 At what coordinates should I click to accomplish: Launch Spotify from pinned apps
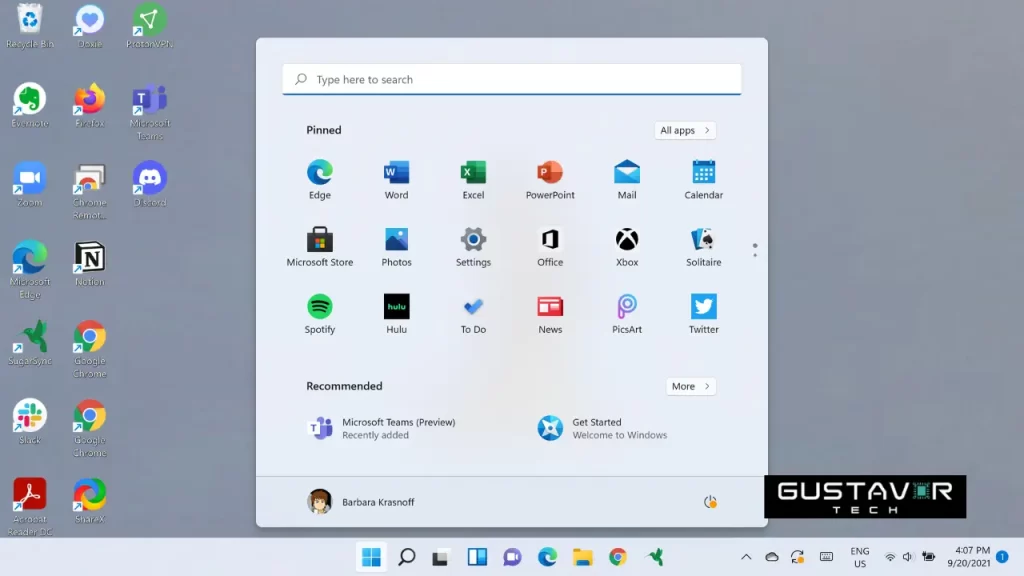319,314
